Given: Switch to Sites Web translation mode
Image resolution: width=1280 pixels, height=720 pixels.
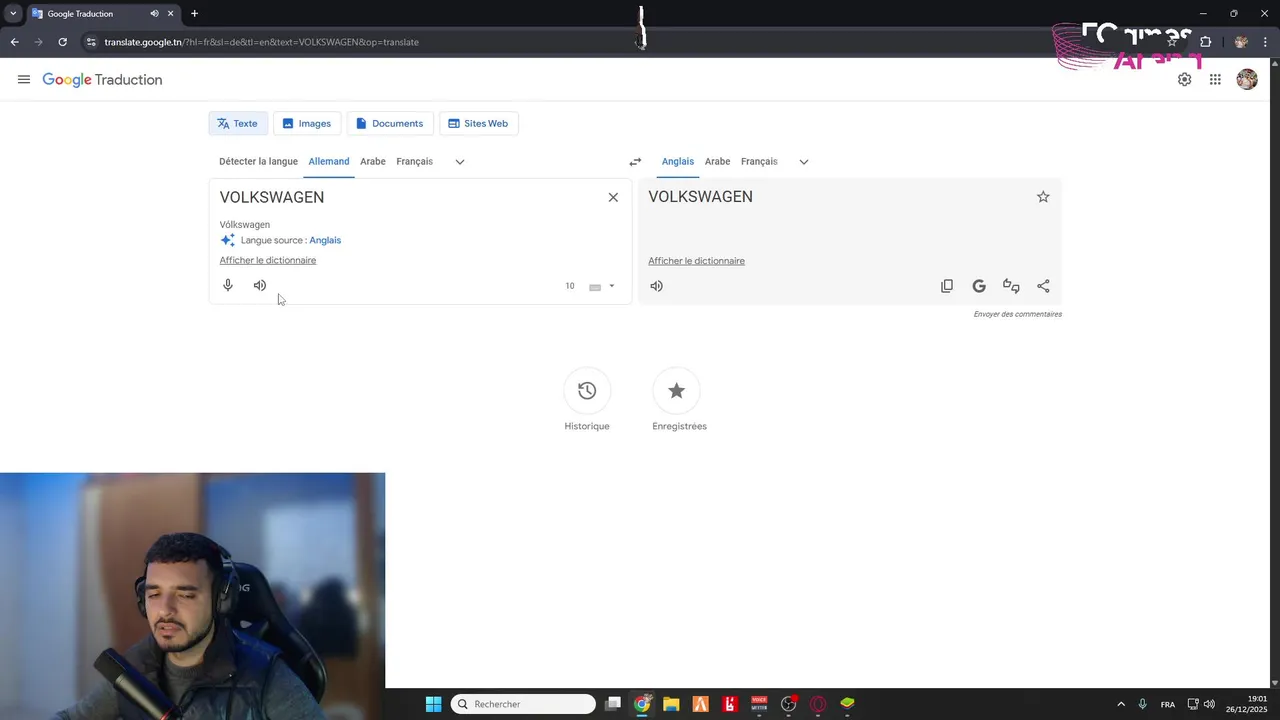Looking at the screenshot, I should [478, 124].
